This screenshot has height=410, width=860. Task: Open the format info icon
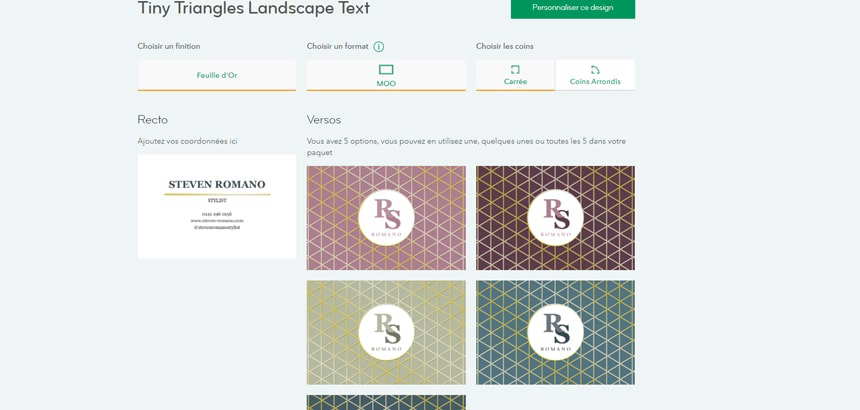[378, 47]
